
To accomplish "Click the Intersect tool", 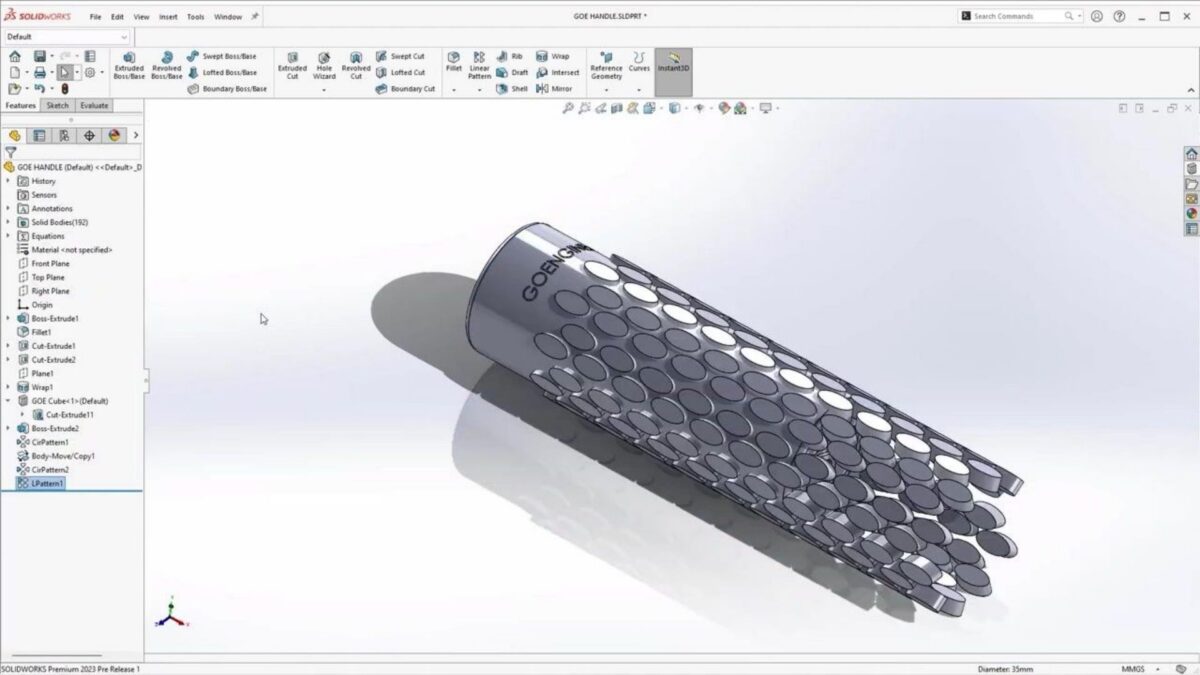I will coord(558,72).
